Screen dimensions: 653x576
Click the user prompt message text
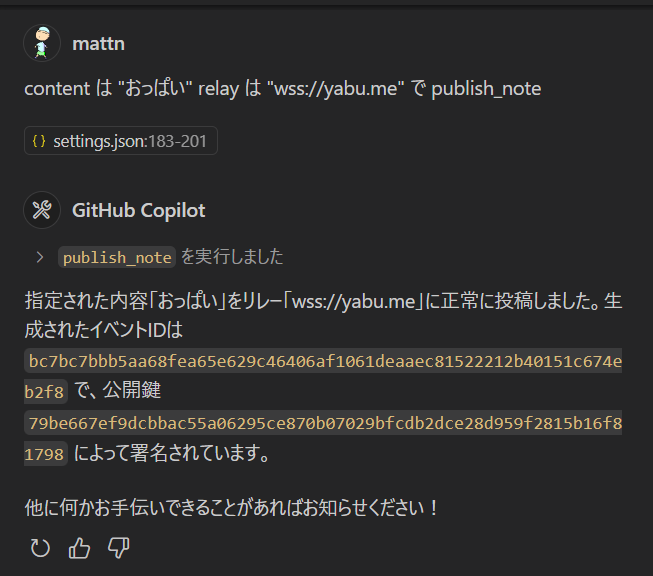pyautogui.click(x=283, y=88)
